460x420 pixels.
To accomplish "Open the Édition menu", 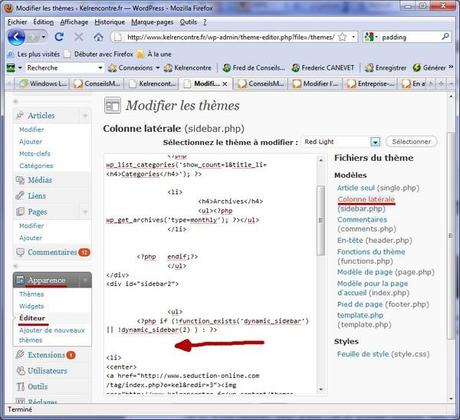I will 43,22.
